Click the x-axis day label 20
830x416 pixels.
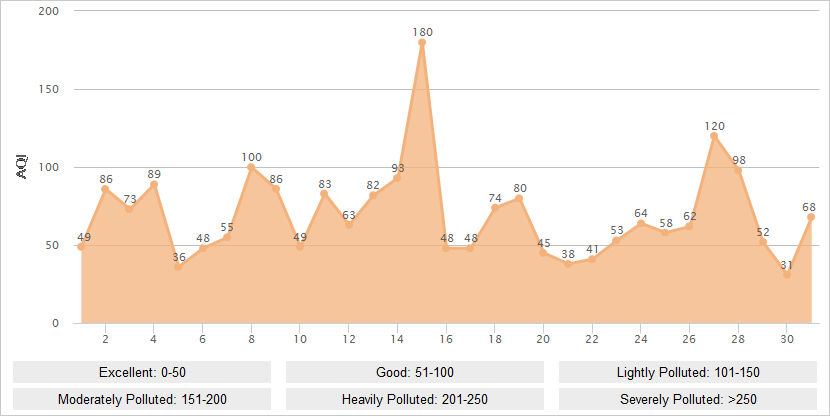pyautogui.click(x=543, y=339)
